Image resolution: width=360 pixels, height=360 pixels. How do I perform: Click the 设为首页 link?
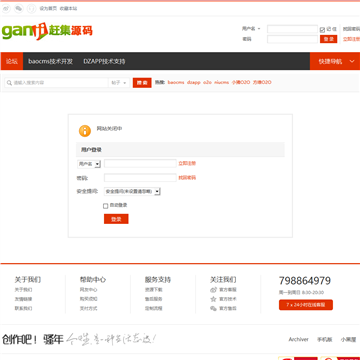48,9
